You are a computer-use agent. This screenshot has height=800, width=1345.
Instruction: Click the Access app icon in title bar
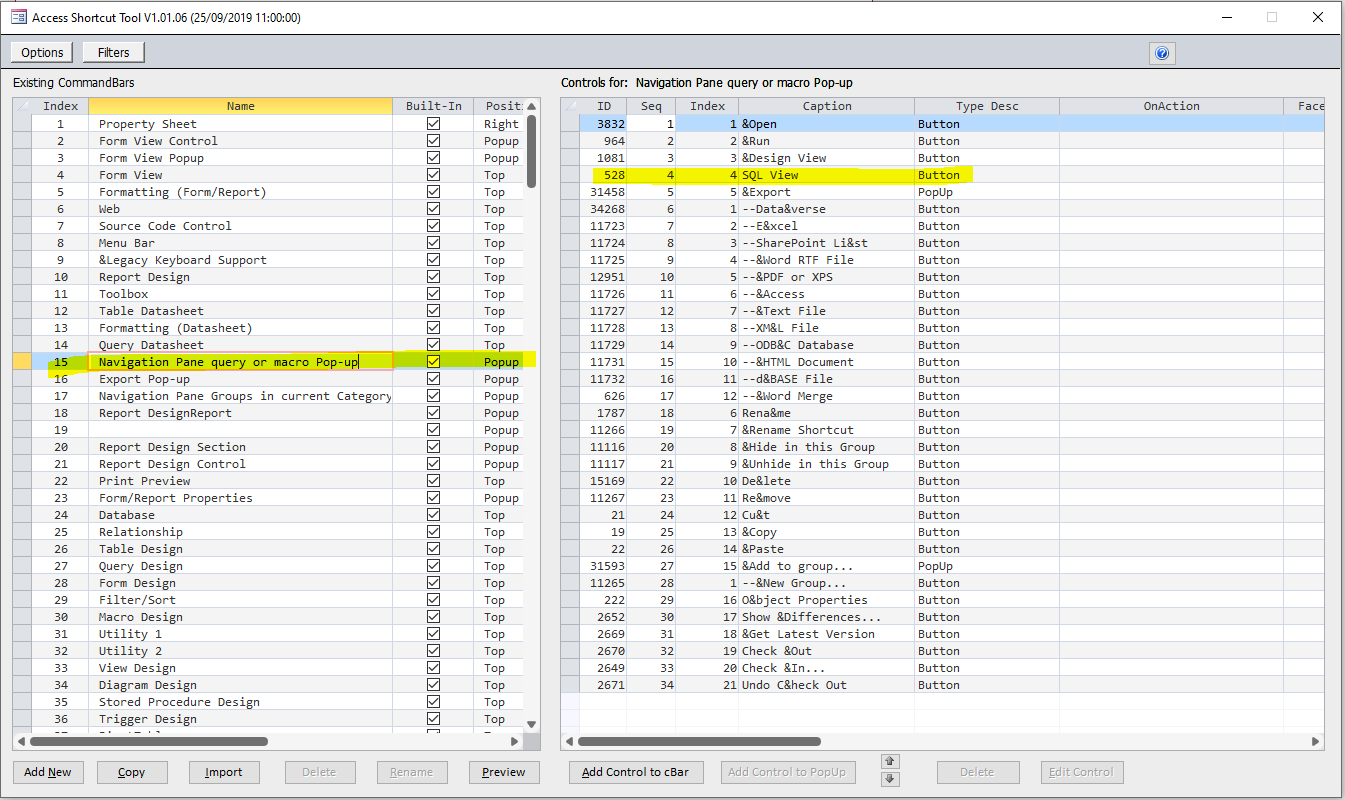[18, 17]
